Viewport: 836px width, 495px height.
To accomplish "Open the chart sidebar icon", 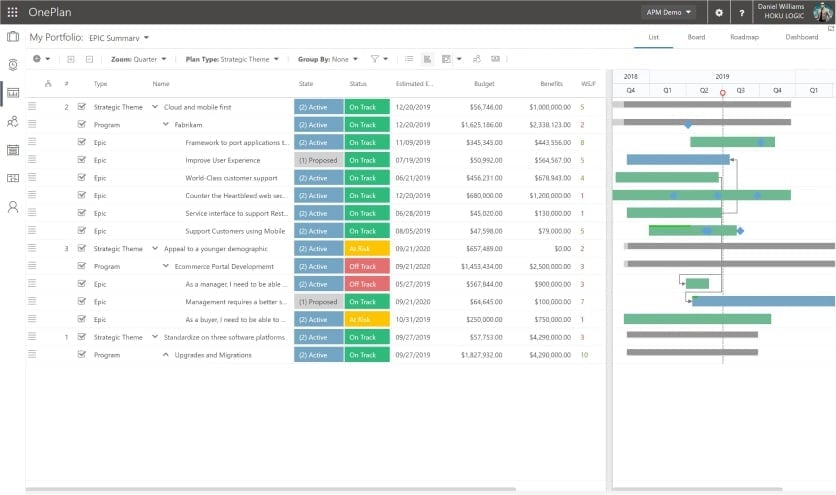I will tap(13, 93).
